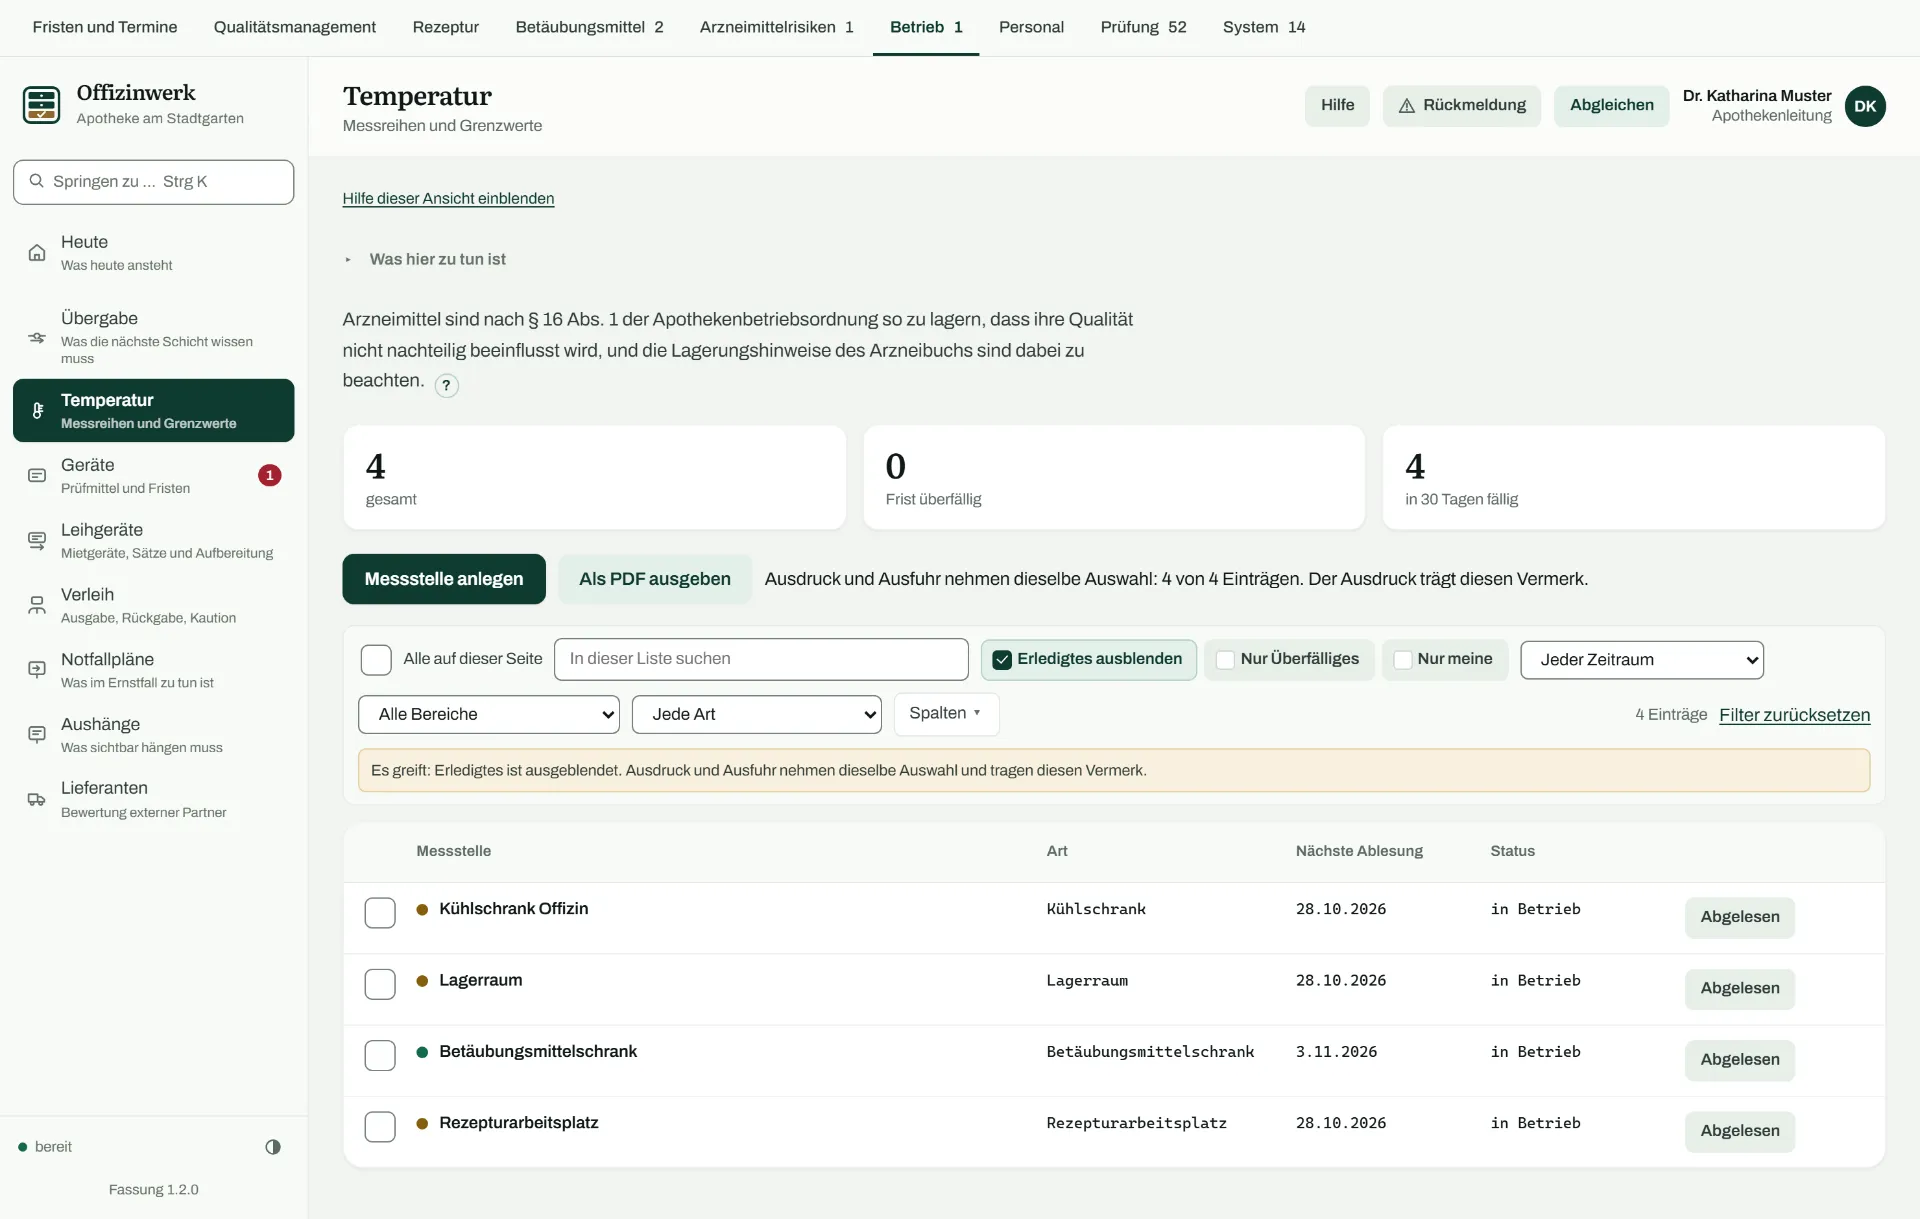Switch to the Betäubungsmittel tab
1920x1219 pixels.
(x=589, y=27)
